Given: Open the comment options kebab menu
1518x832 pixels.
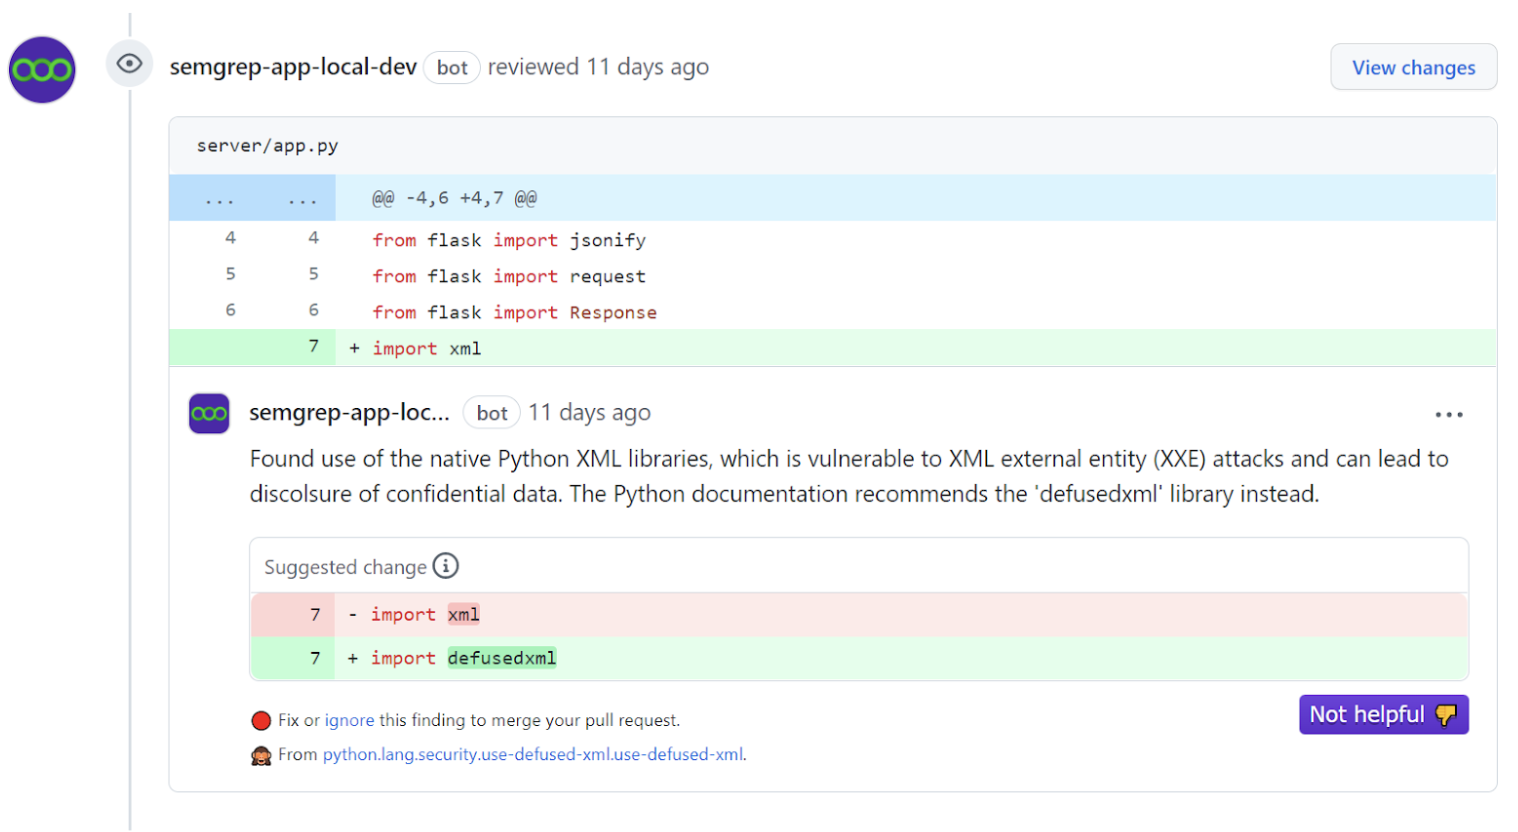Looking at the screenshot, I should tap(1449, 413).
